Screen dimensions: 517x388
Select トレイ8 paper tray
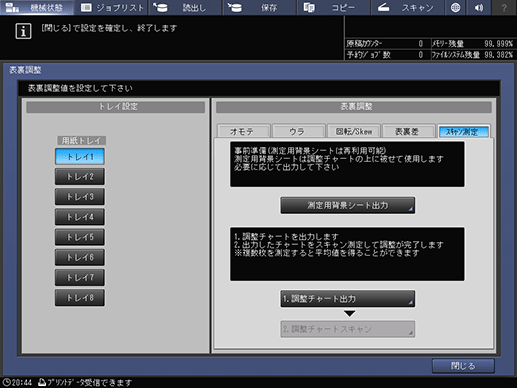[80, 298]
